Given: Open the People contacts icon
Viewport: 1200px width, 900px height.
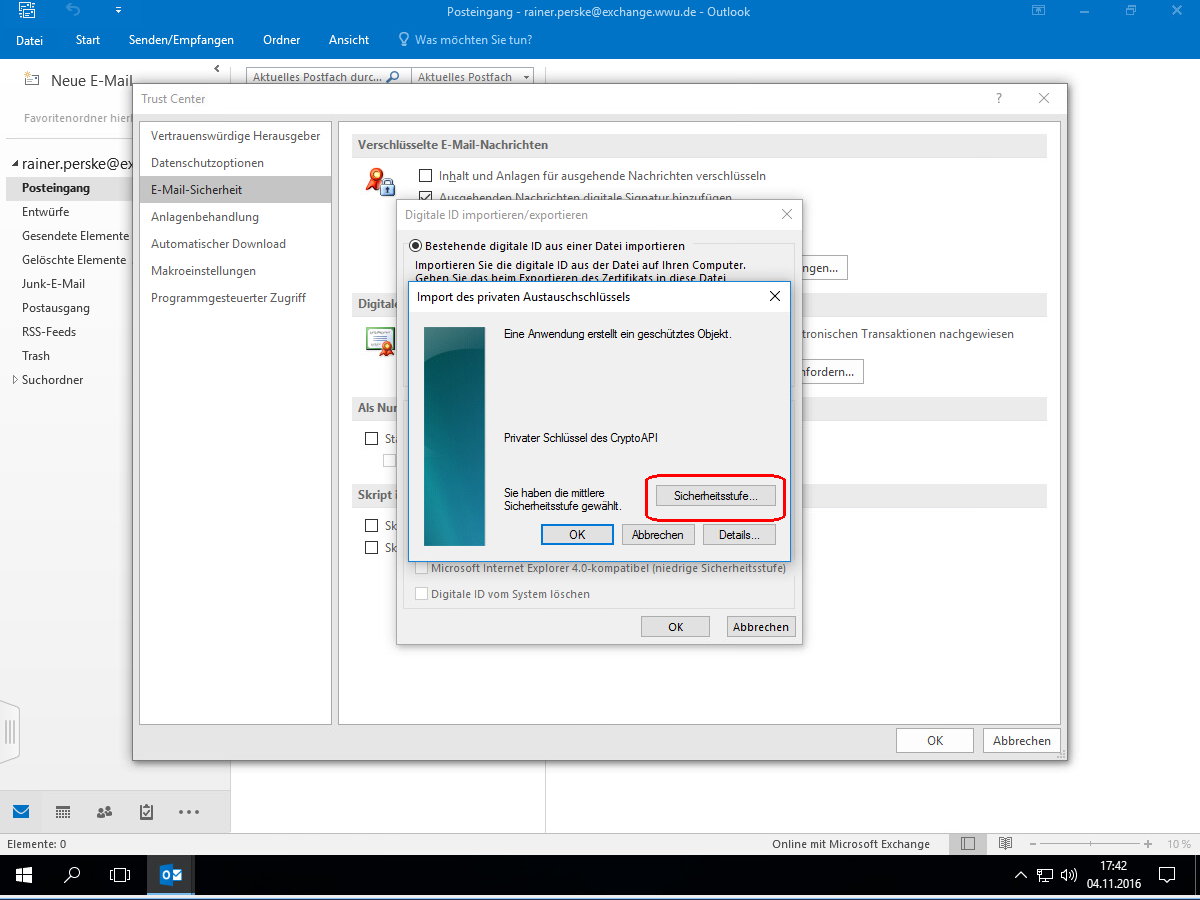Looking at the screenshot, I should coord(104,811).
